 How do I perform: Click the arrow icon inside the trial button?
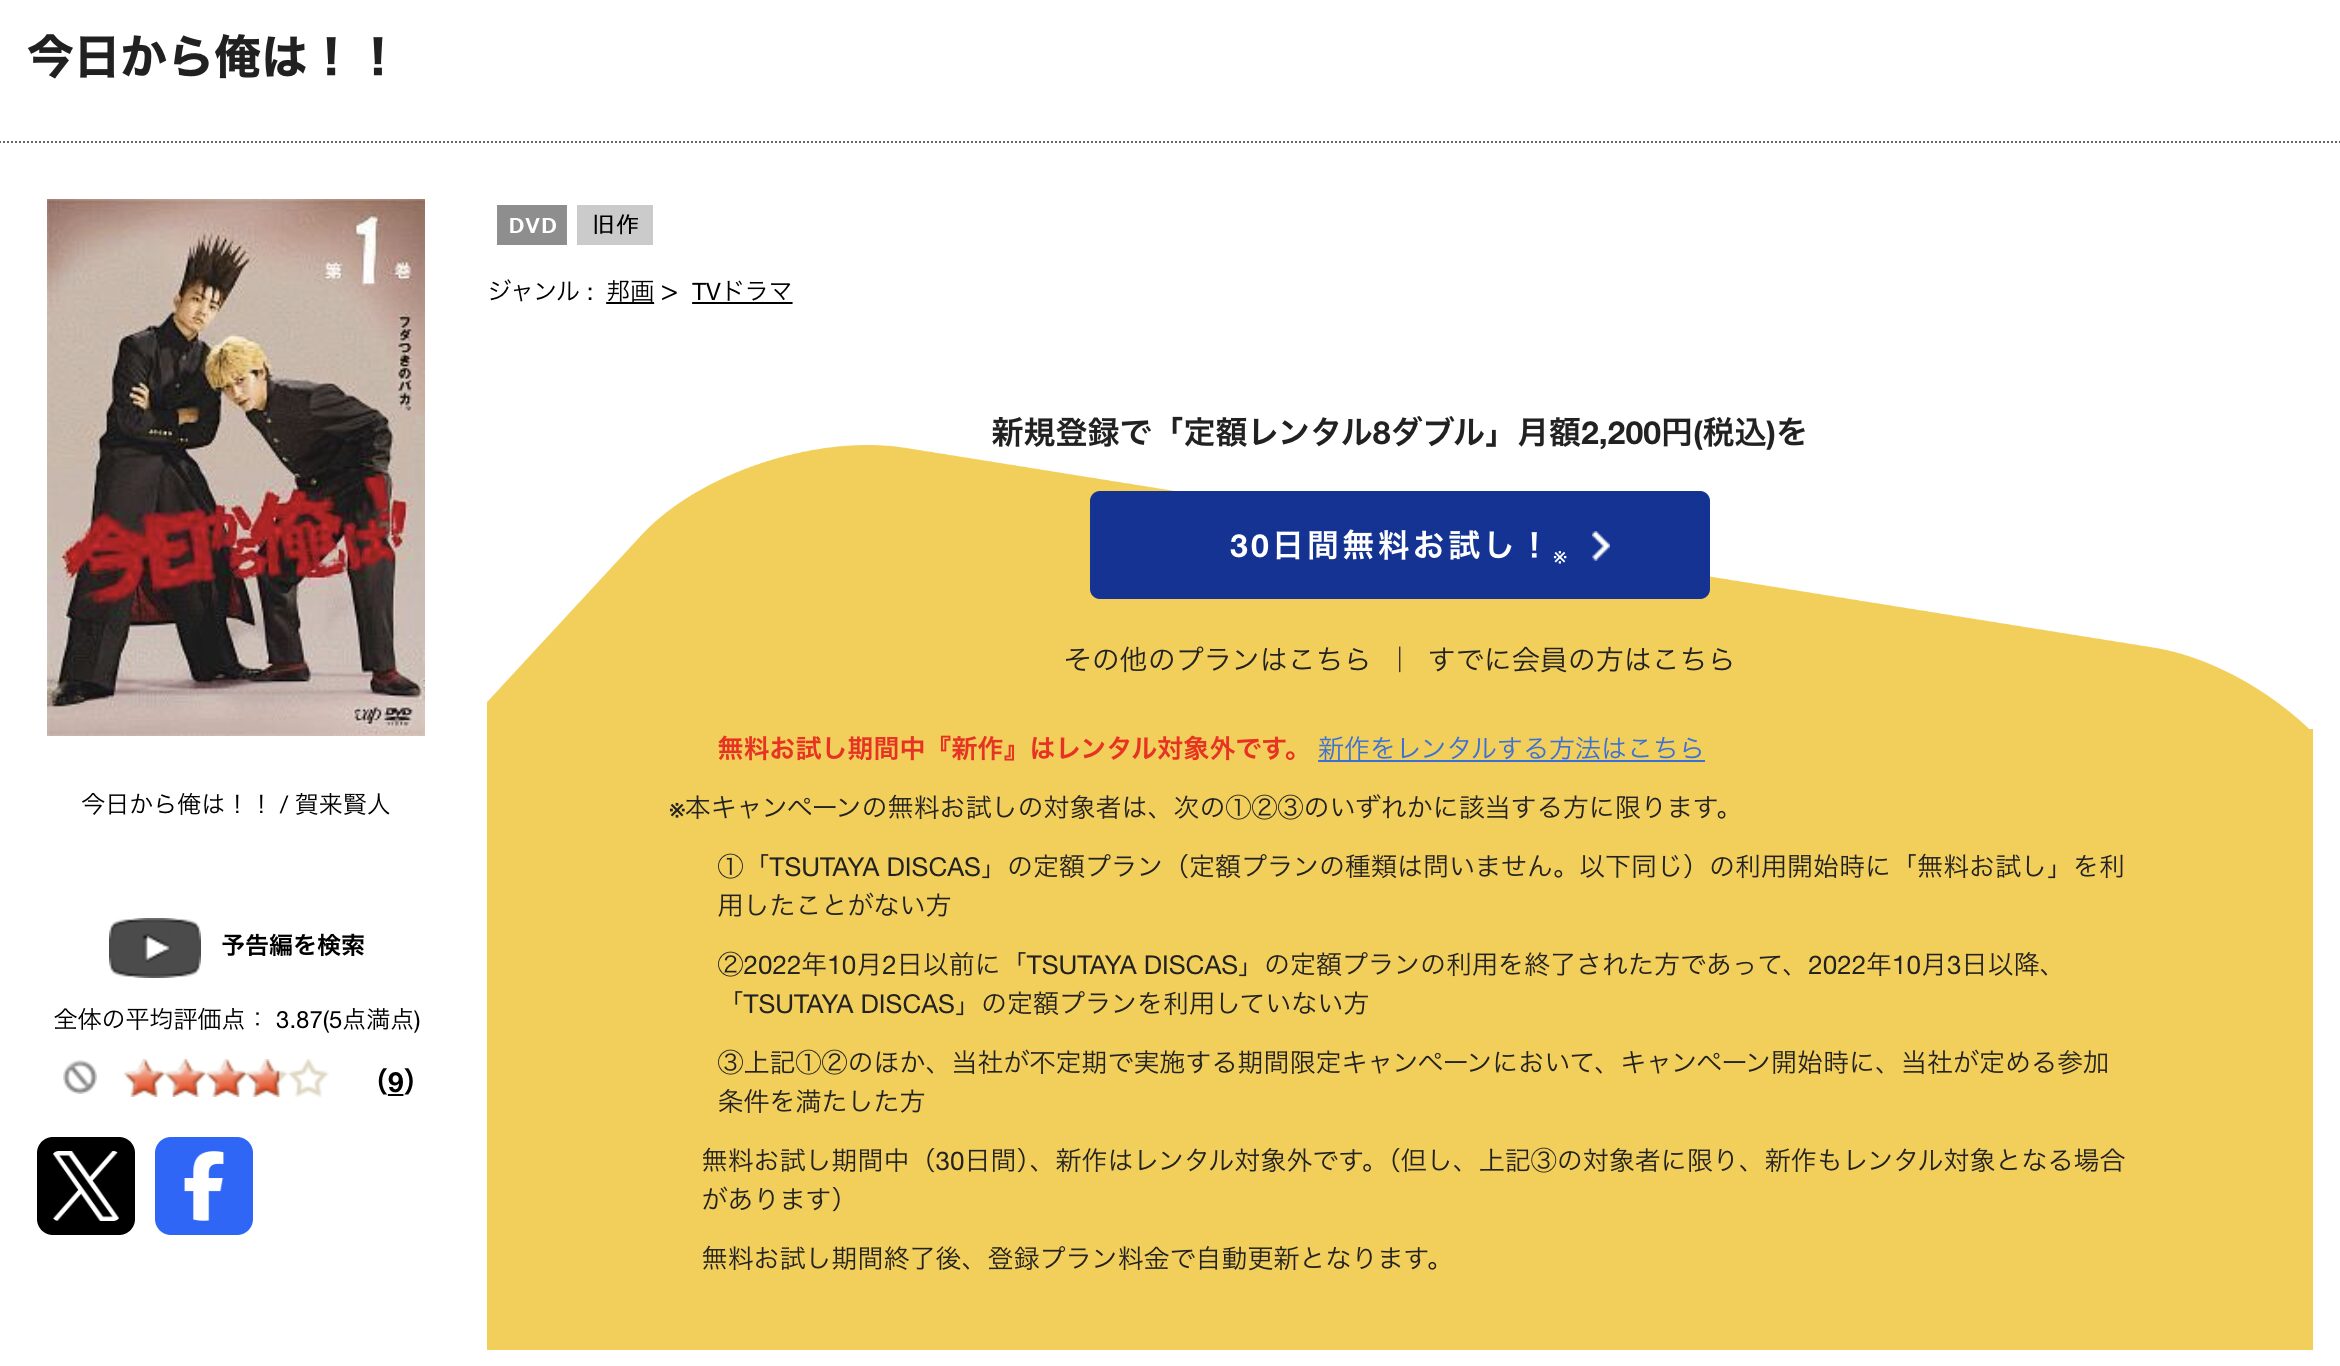[1603, 546]
